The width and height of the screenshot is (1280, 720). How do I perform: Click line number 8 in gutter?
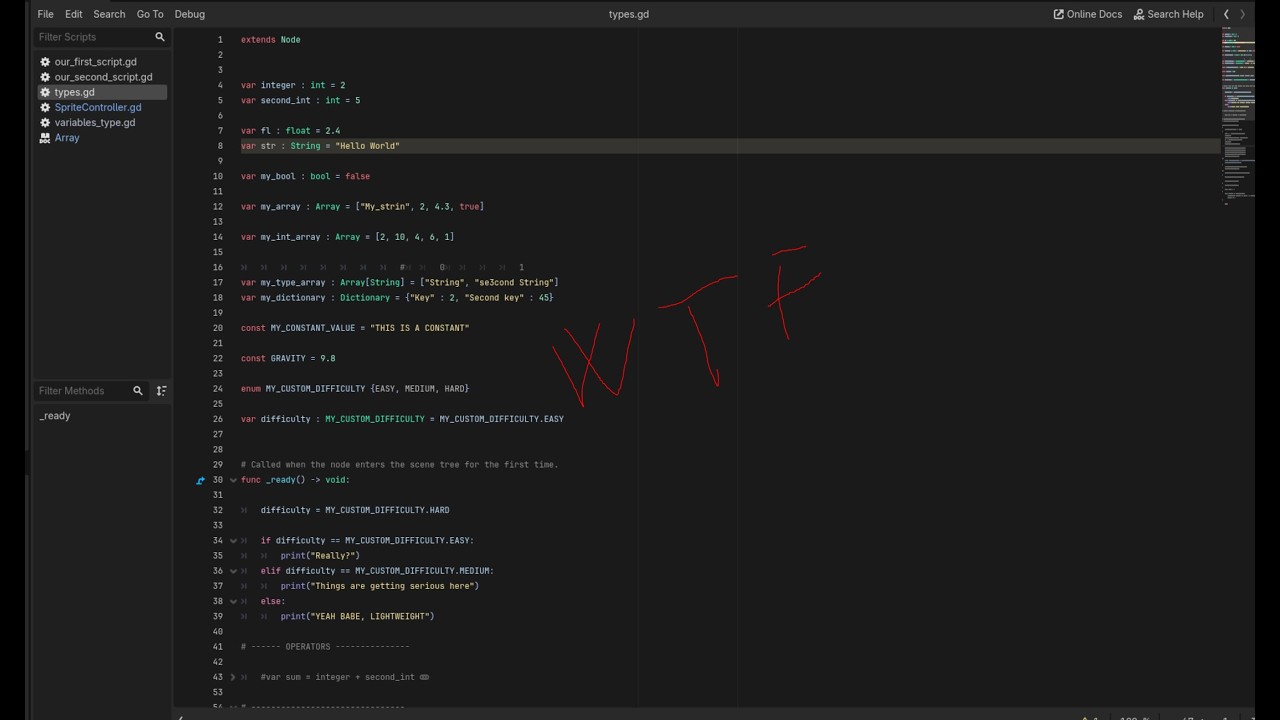220,146
